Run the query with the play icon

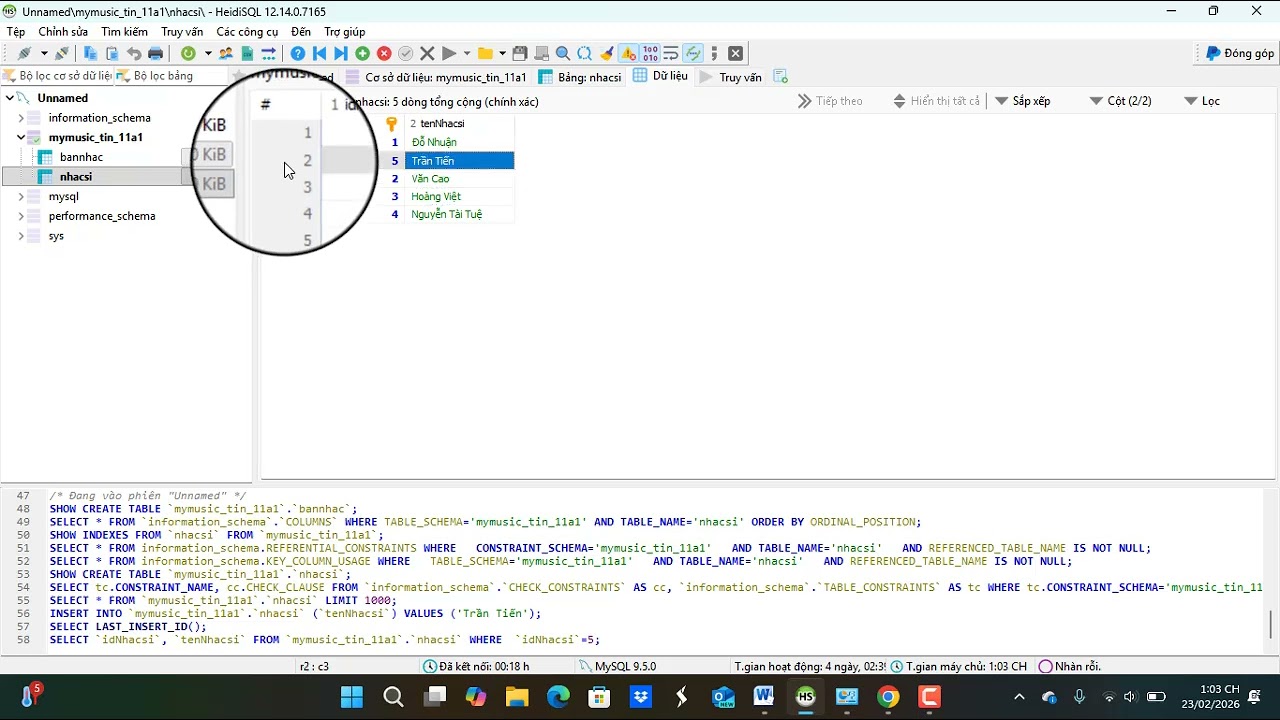[449, 53]
